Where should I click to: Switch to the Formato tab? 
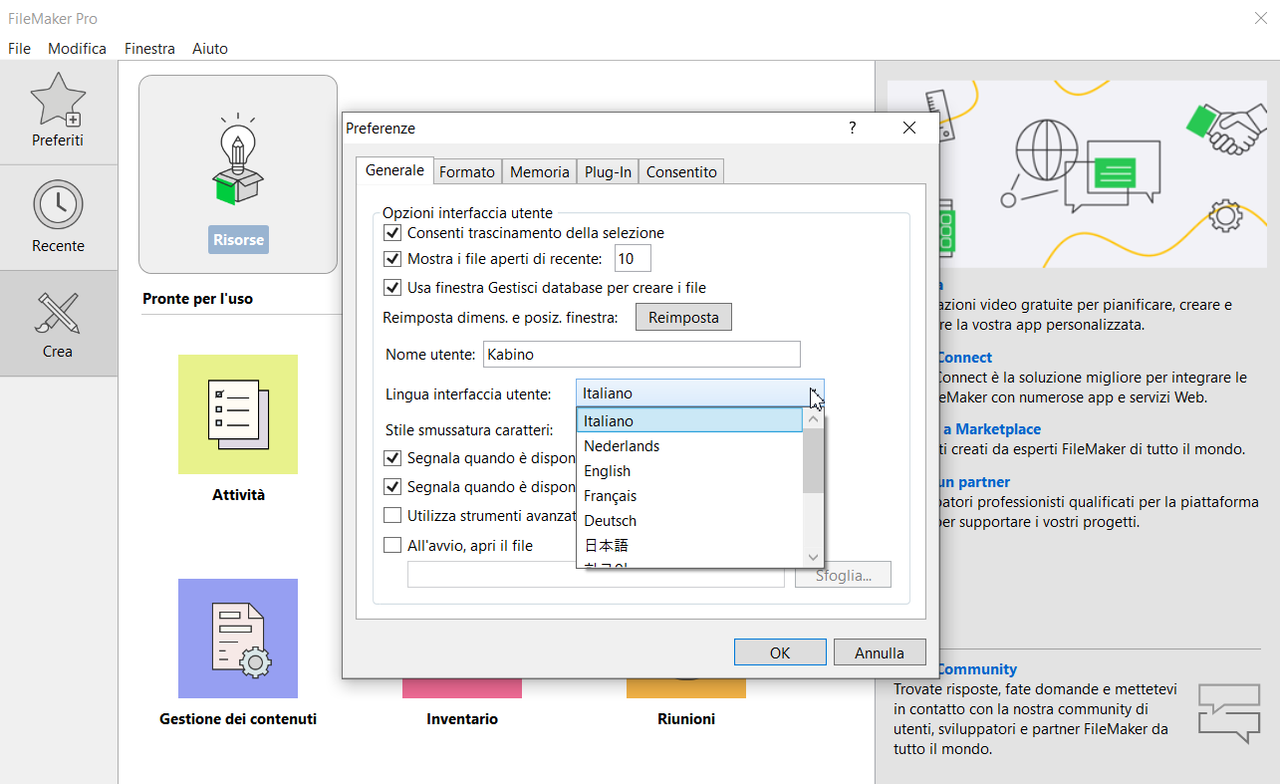tap(467, 172)
